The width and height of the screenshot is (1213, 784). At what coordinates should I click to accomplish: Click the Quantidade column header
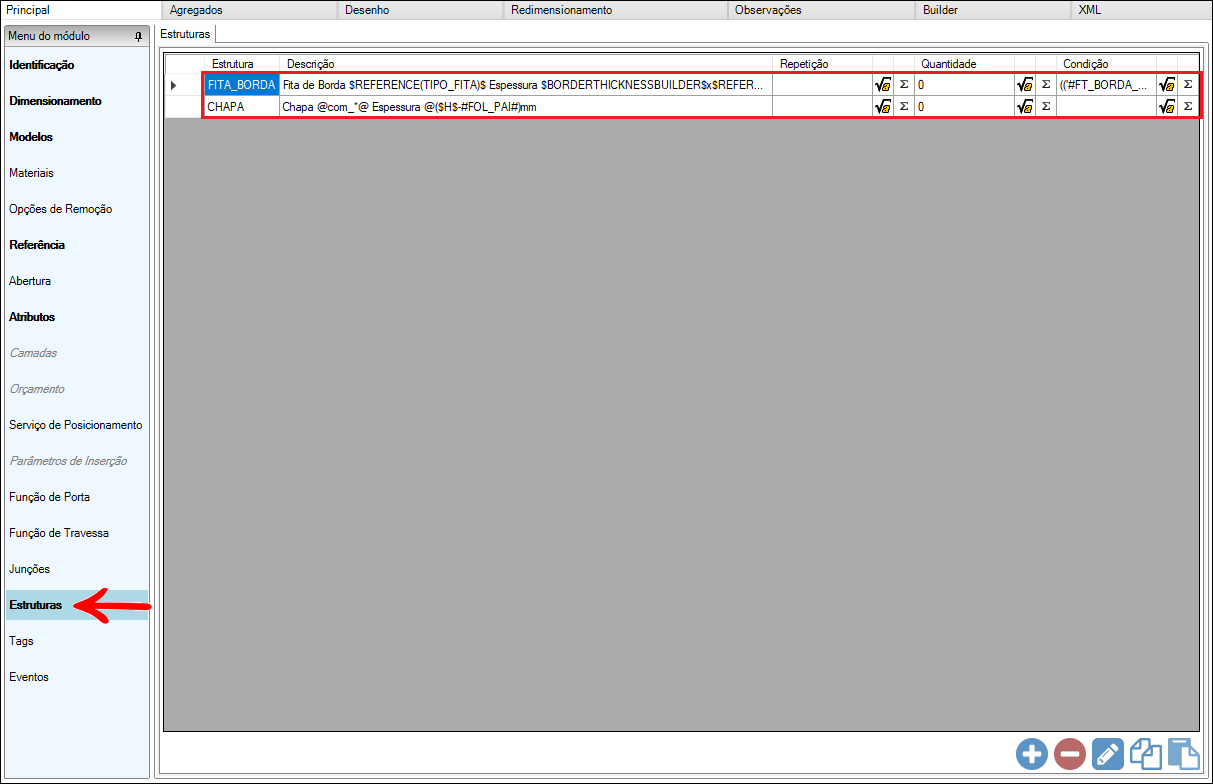[964, 64]
